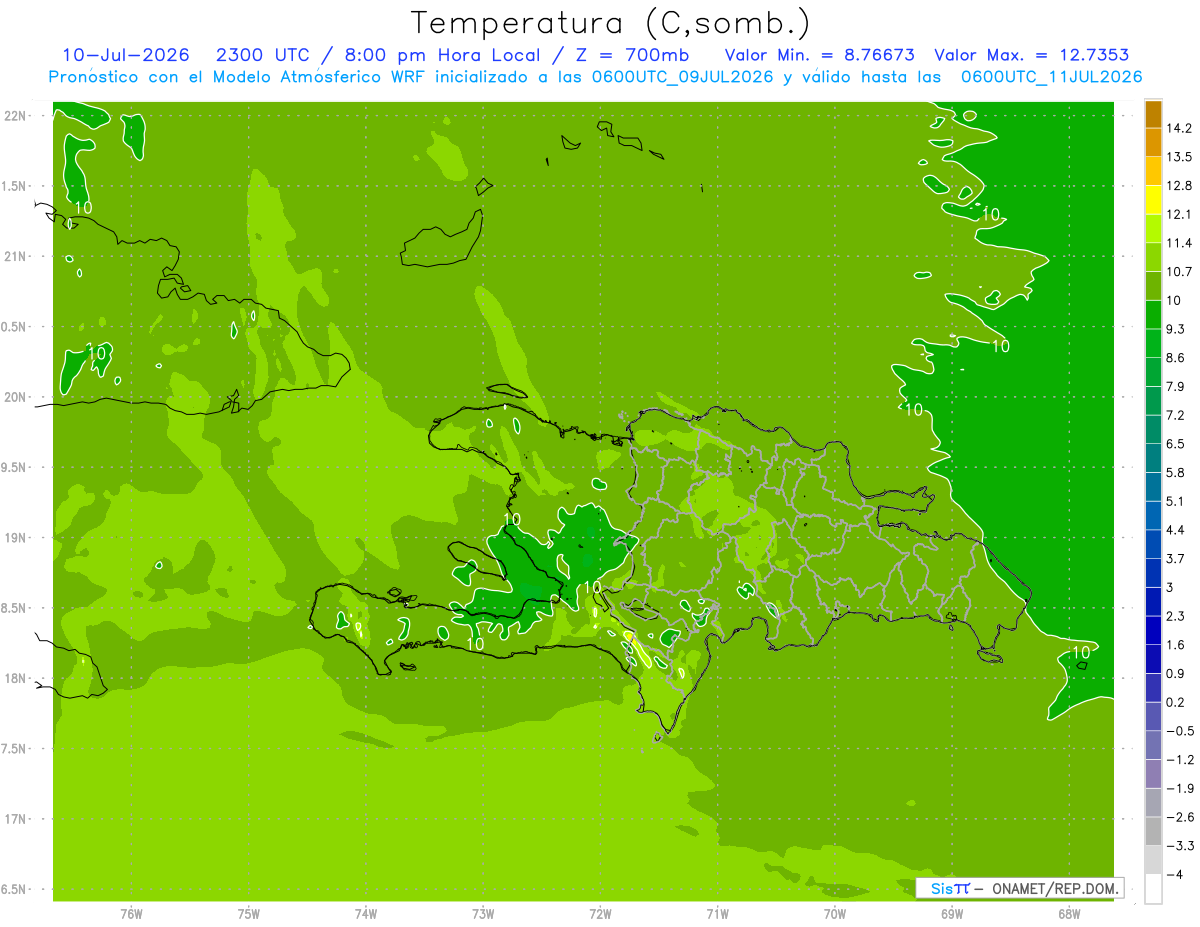Click the '8:00 pm Hora Local' text
The image size is (1200, 927).
point(441,55)
